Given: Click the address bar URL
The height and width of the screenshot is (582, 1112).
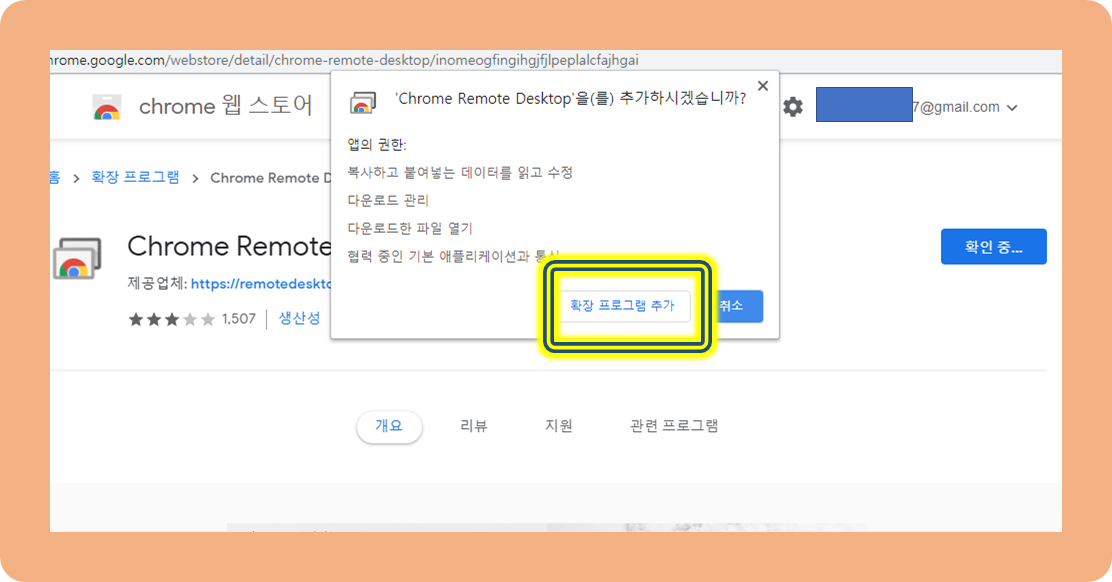Looking at the screenshot, I should tap(345, 60).
